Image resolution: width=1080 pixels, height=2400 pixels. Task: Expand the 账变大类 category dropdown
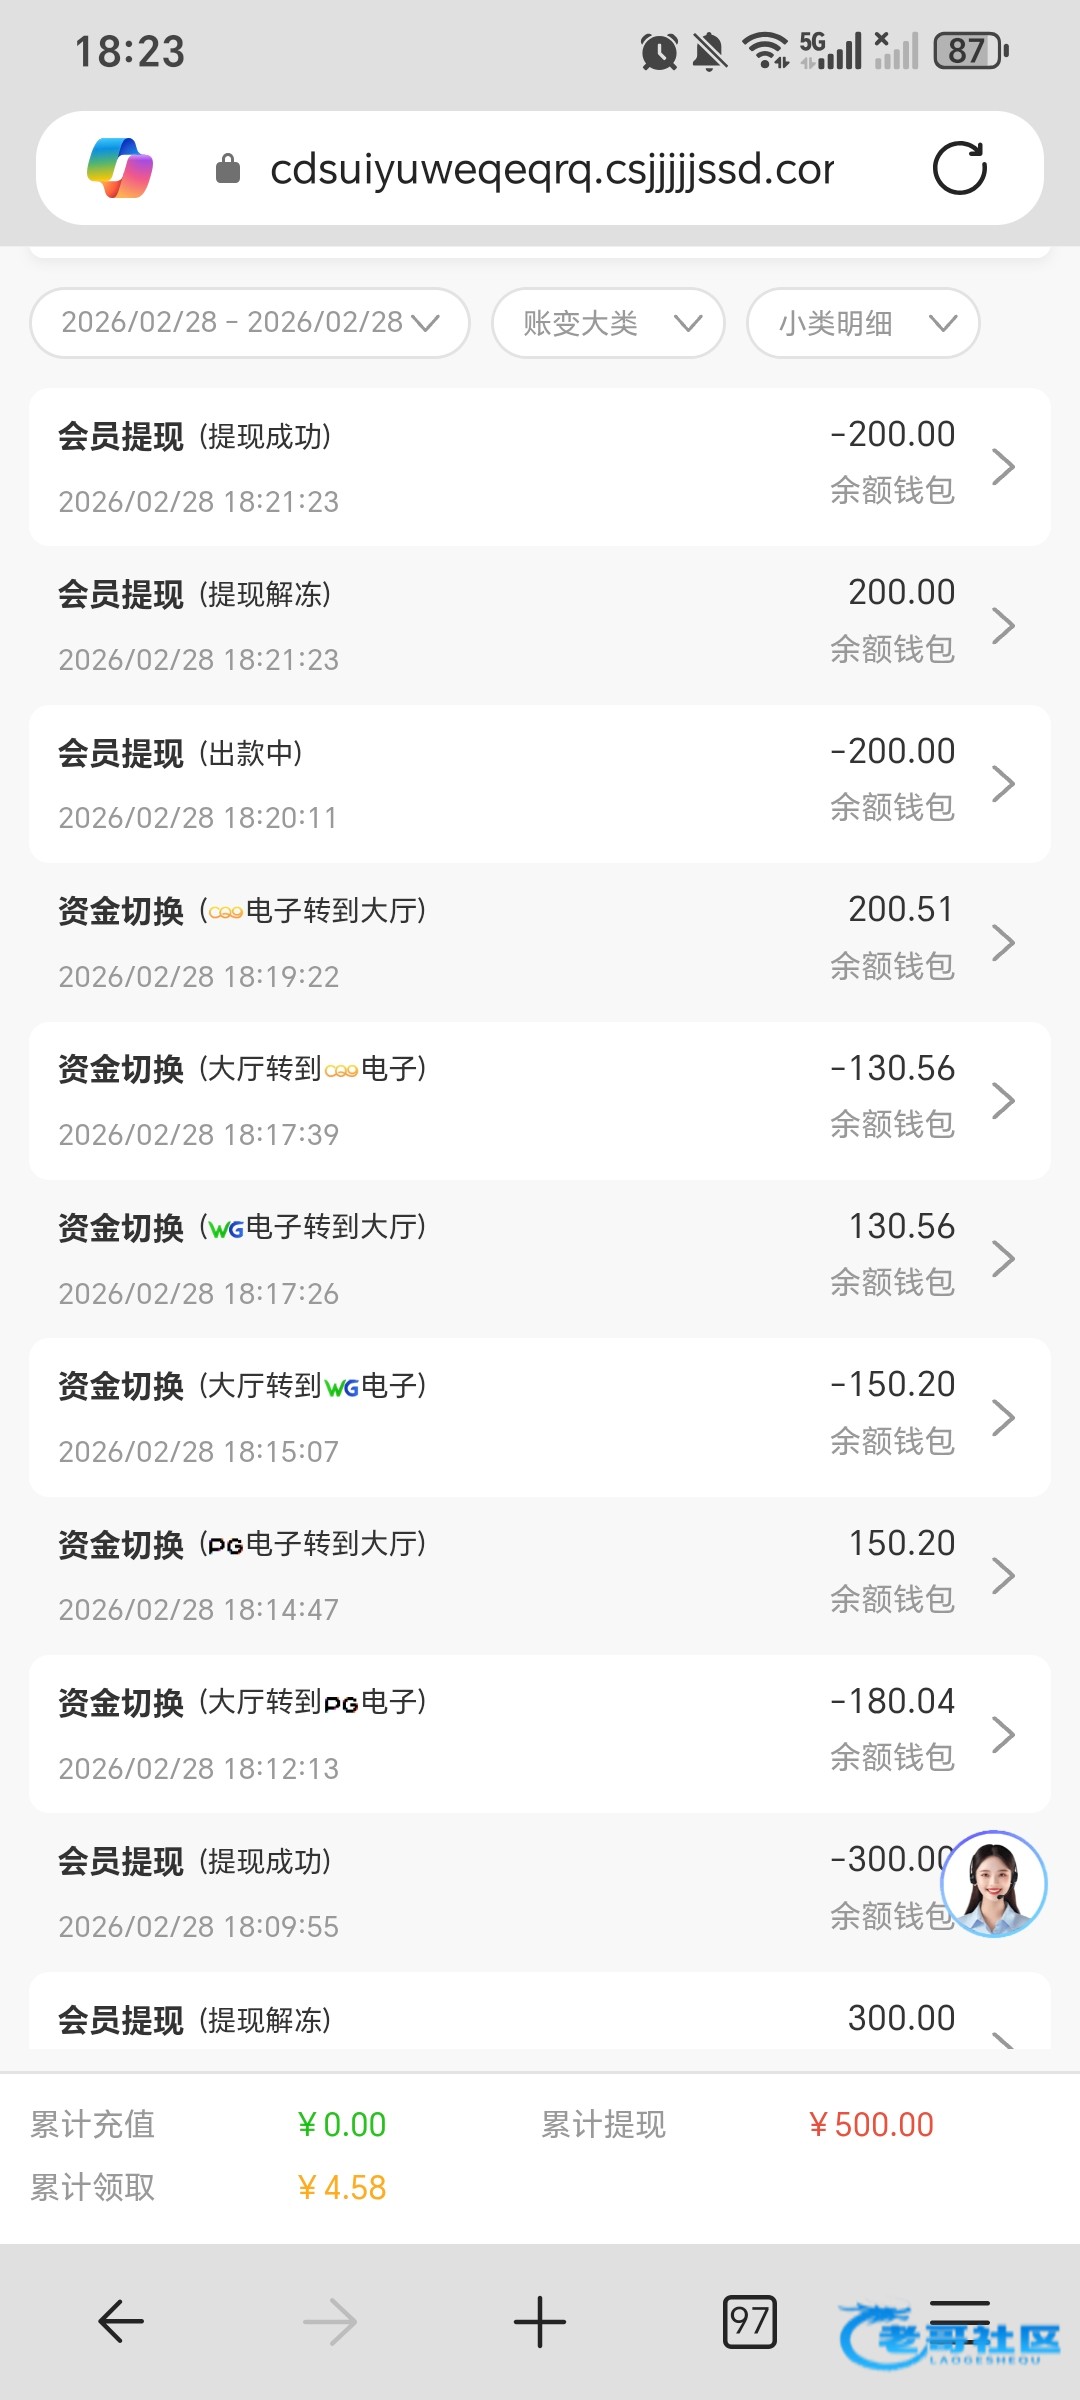click(608, 323)
